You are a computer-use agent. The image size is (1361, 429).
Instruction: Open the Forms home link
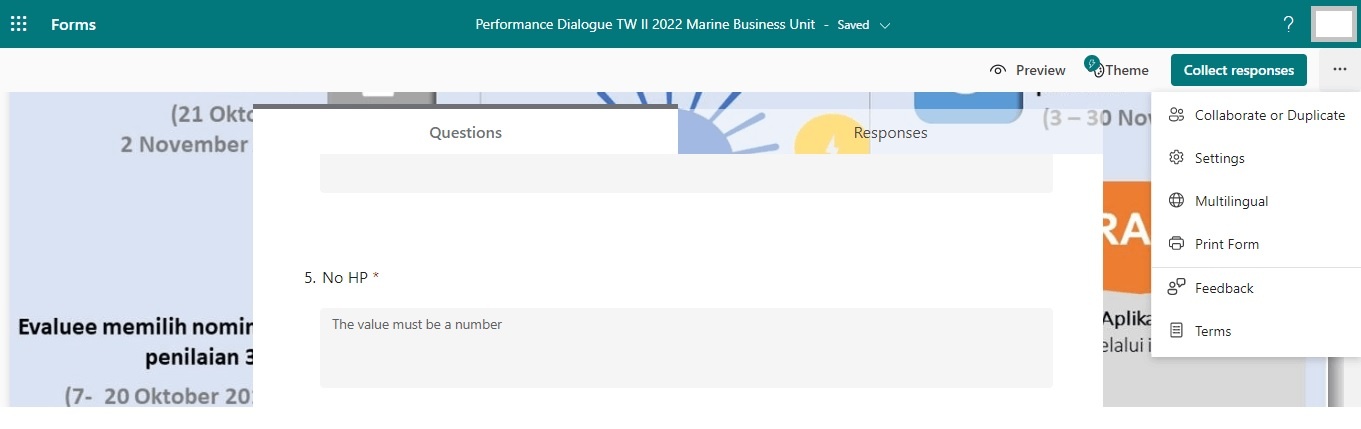(x=73, y=24)
